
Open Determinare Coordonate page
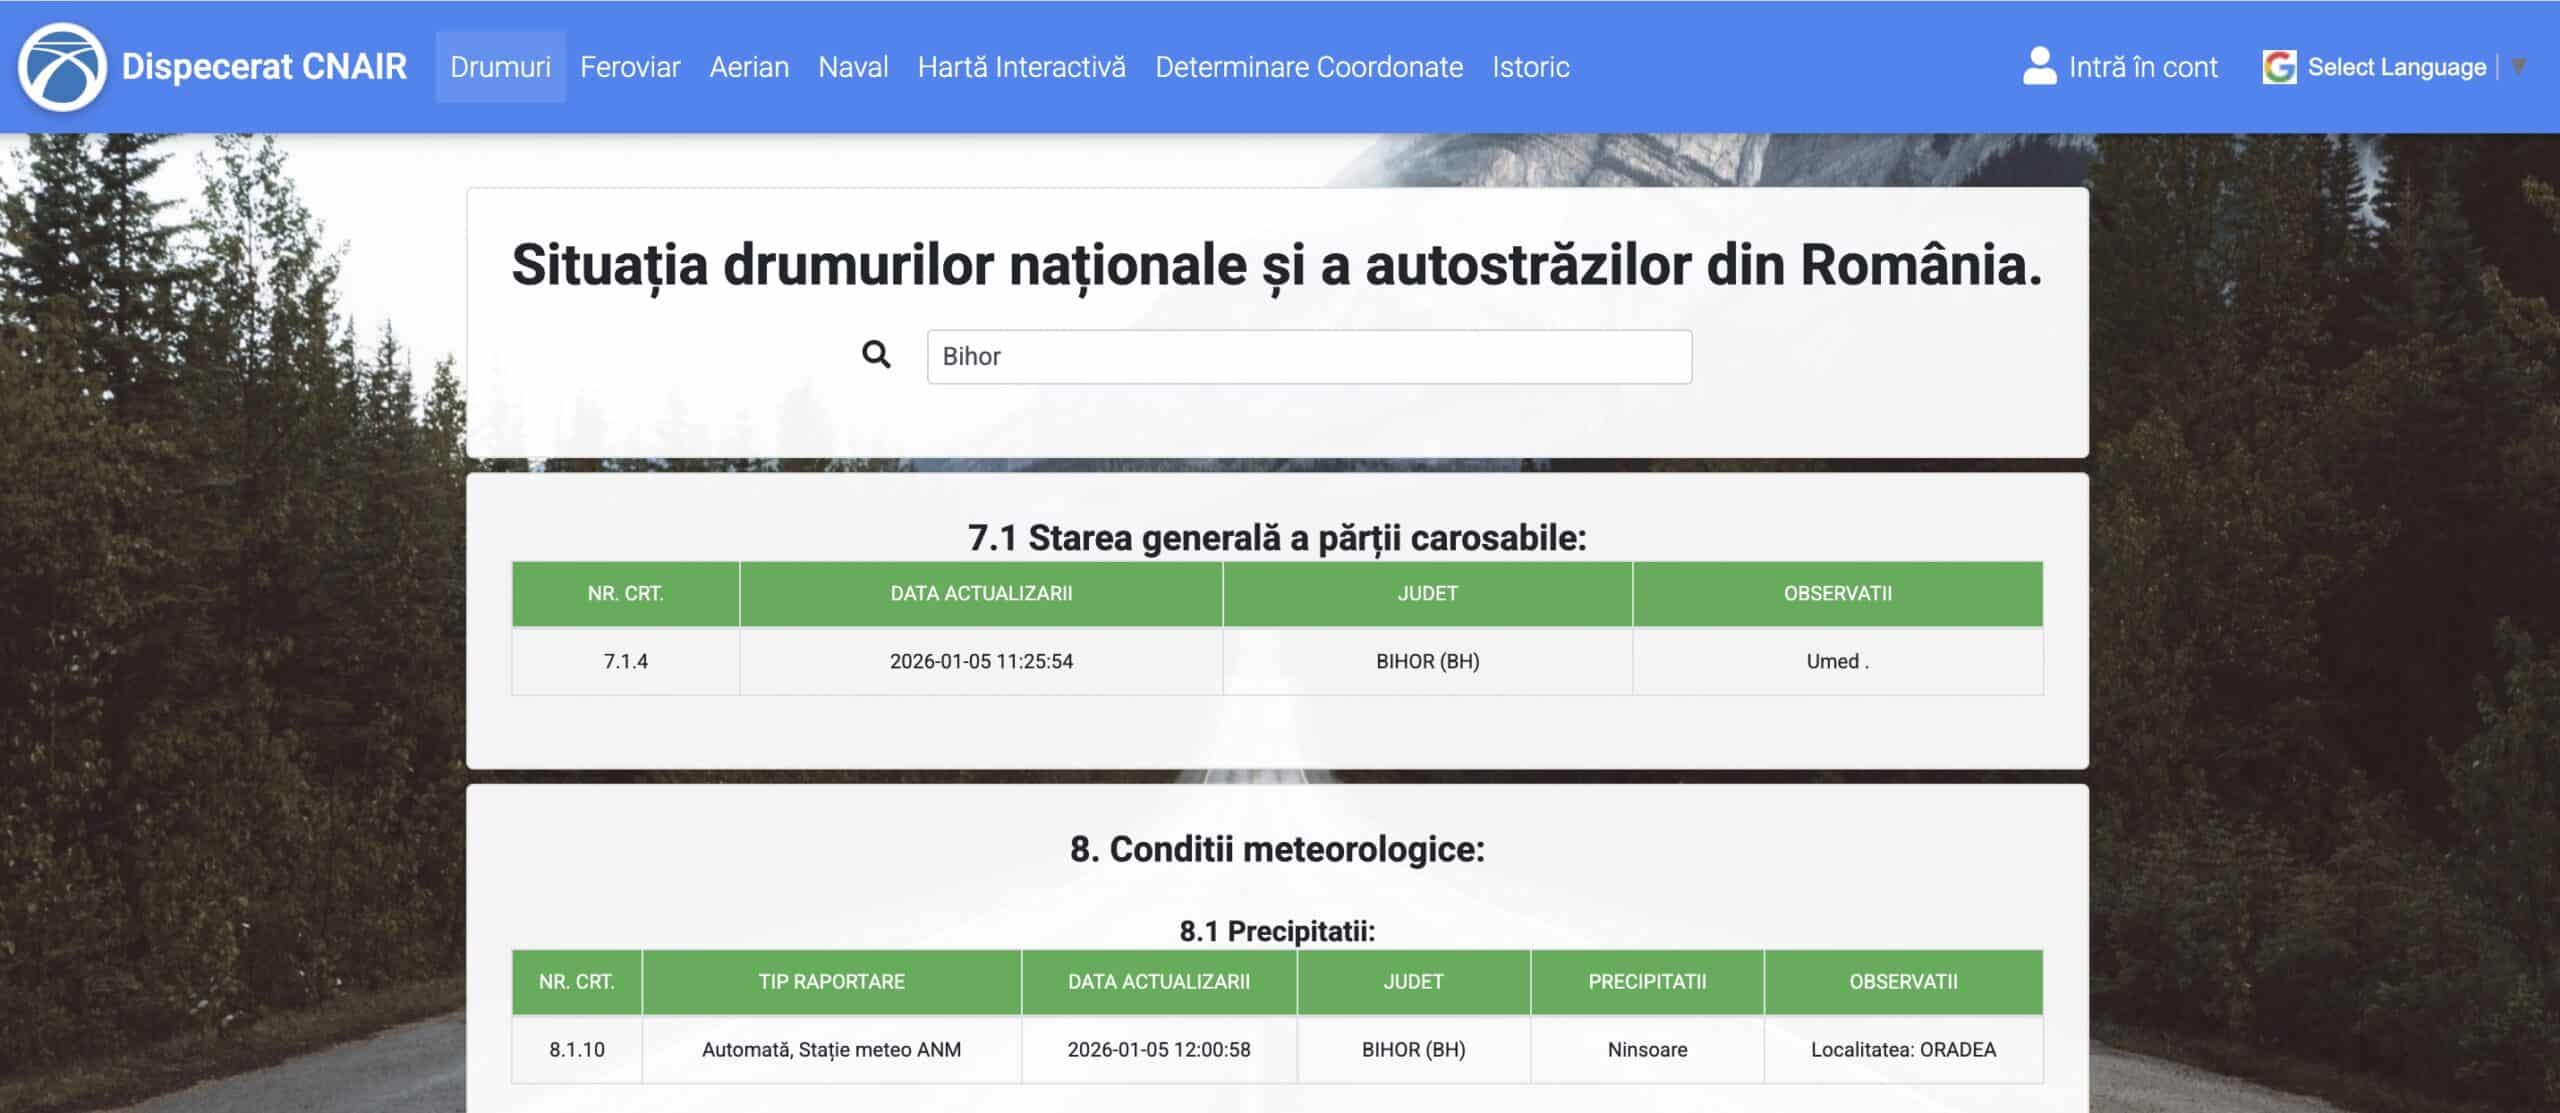[1309, 67]
